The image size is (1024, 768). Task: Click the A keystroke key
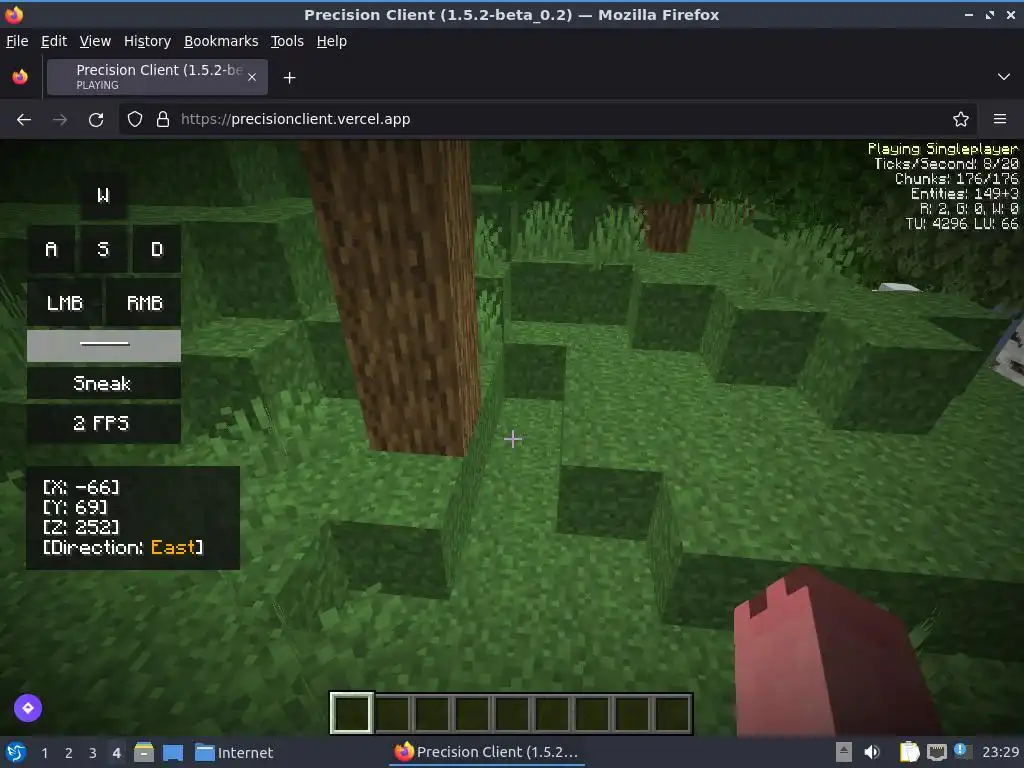(x=51, y=249)
